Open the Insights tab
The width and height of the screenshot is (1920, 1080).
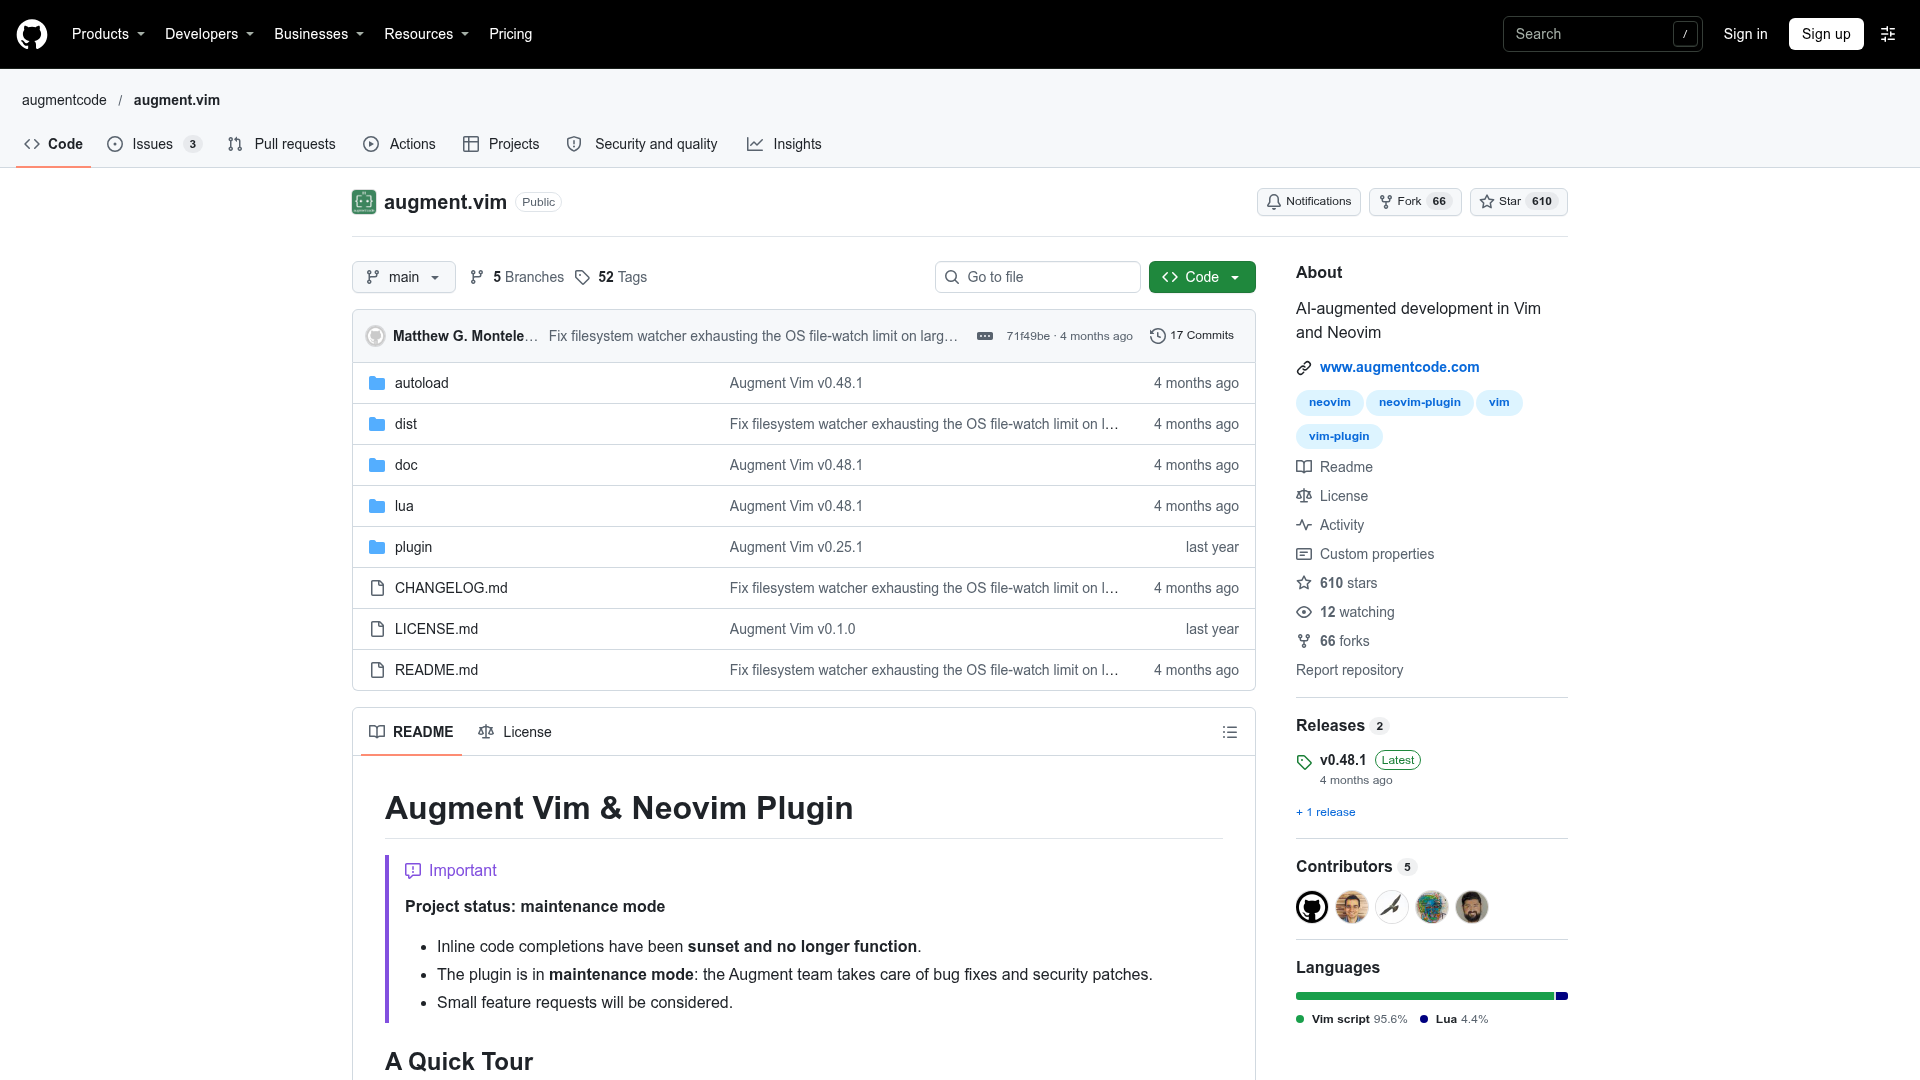coord(784,144)
